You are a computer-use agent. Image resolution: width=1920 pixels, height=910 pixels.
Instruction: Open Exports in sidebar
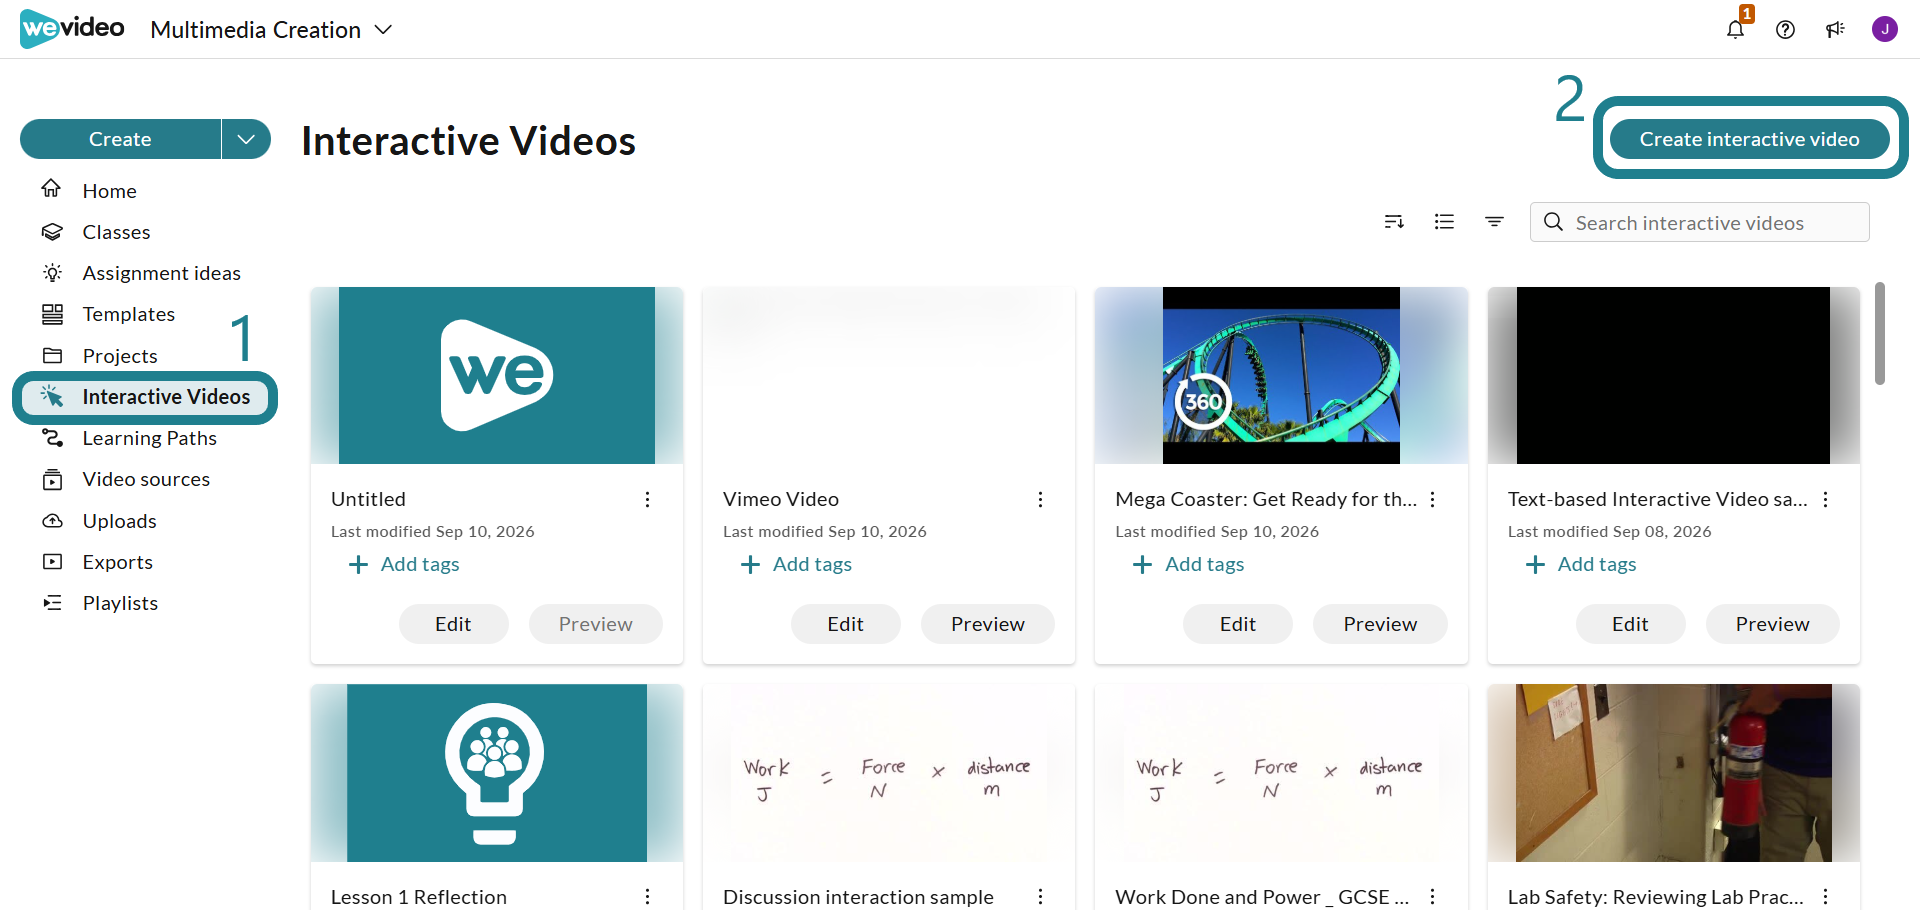tap(117, 562)
